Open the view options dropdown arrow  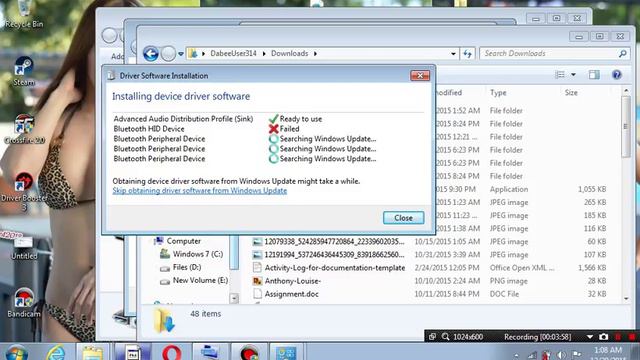tap(573, 75)
